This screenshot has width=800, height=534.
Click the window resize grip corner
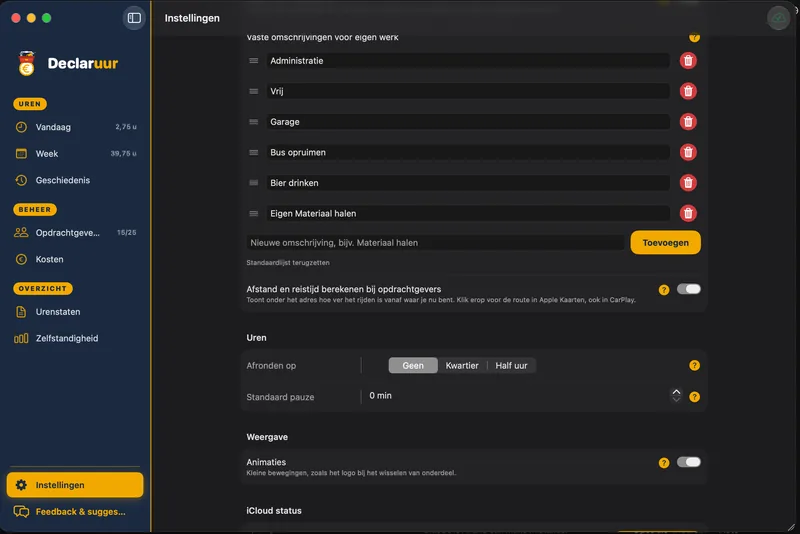click(791, 527)
